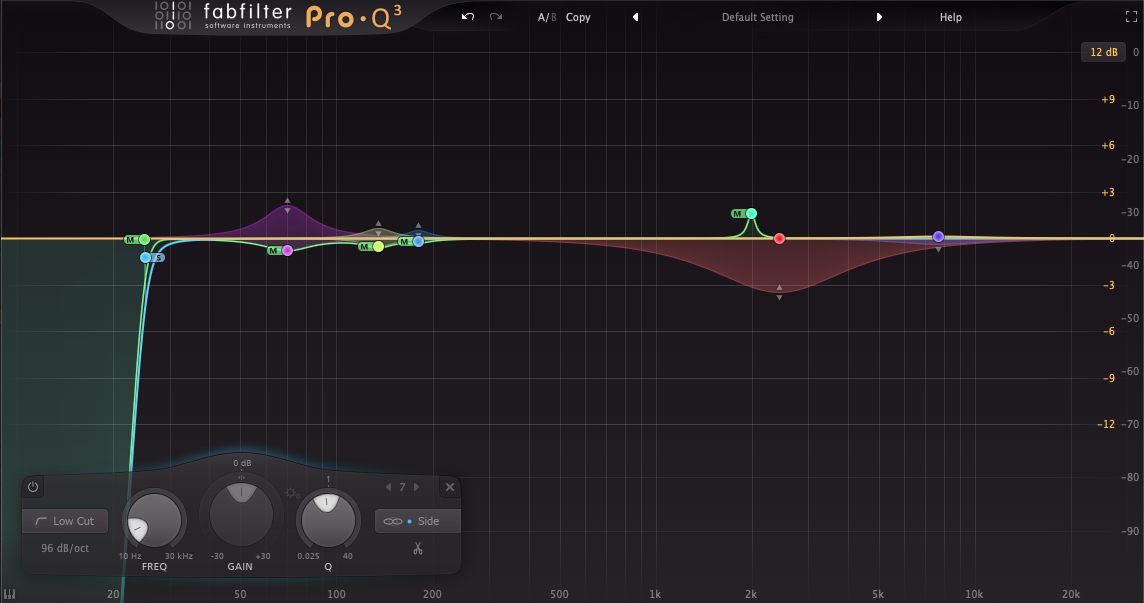Click the scissors icon to remove the band
1144x603 pixels.
coord(417,549)
